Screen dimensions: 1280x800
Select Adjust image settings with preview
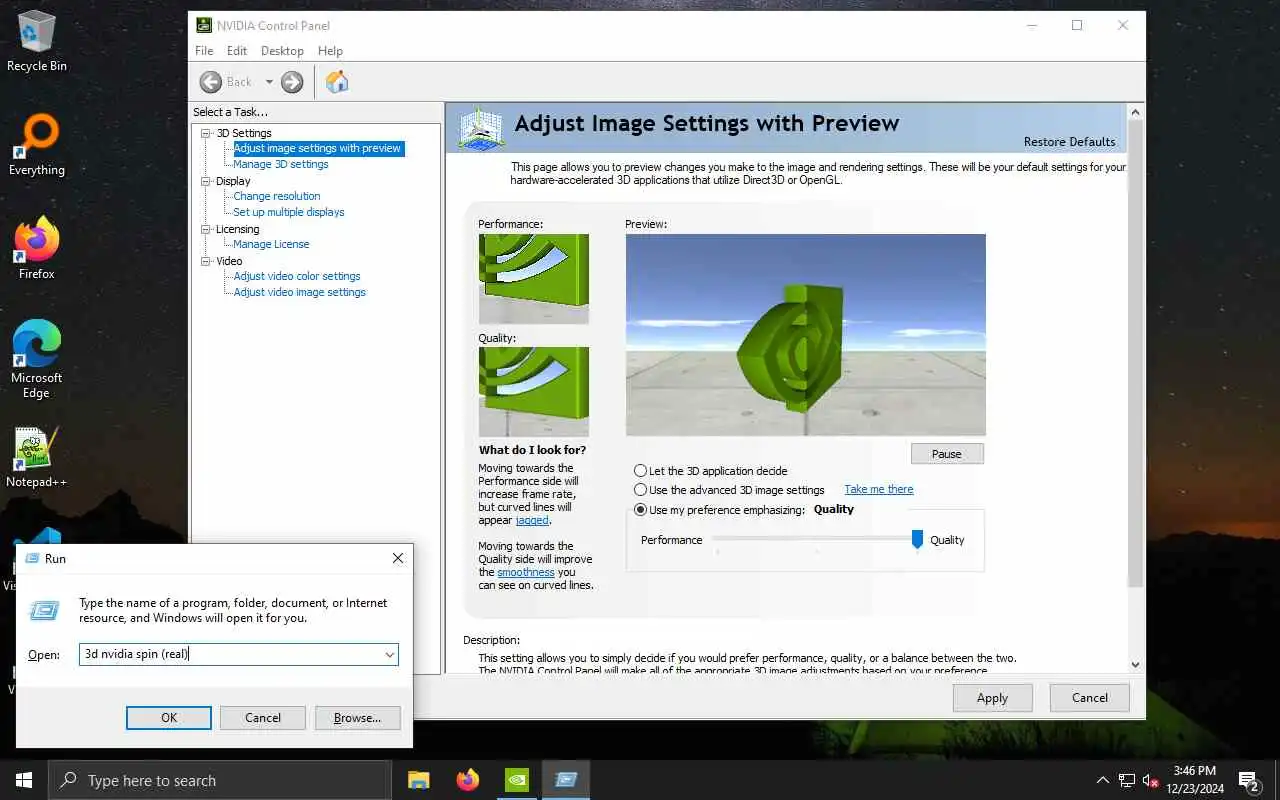pyautogui.click(x=317, y=148)
